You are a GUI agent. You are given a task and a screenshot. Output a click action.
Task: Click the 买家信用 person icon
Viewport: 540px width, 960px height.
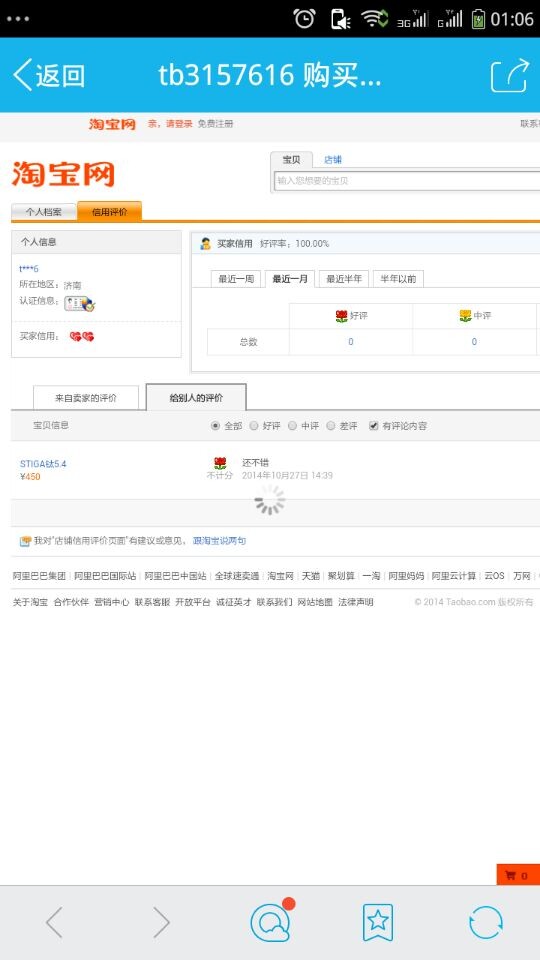click(x=206, y=244)
